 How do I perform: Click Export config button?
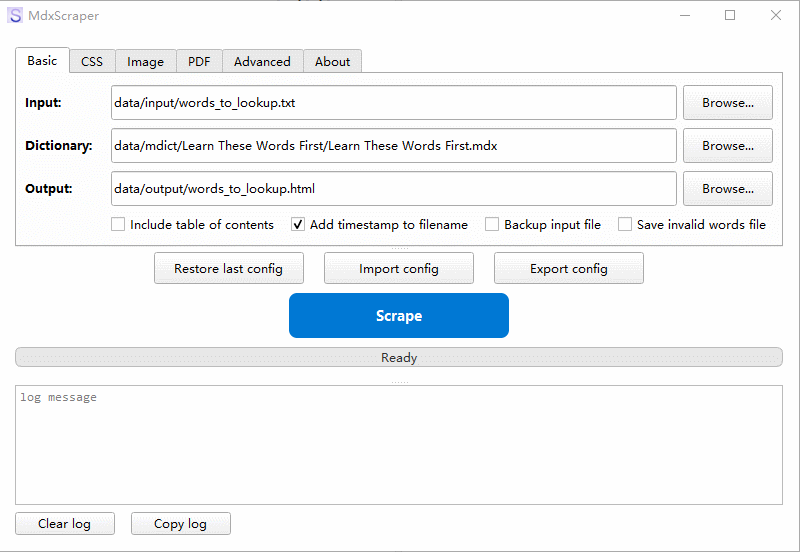click(568, 269)
